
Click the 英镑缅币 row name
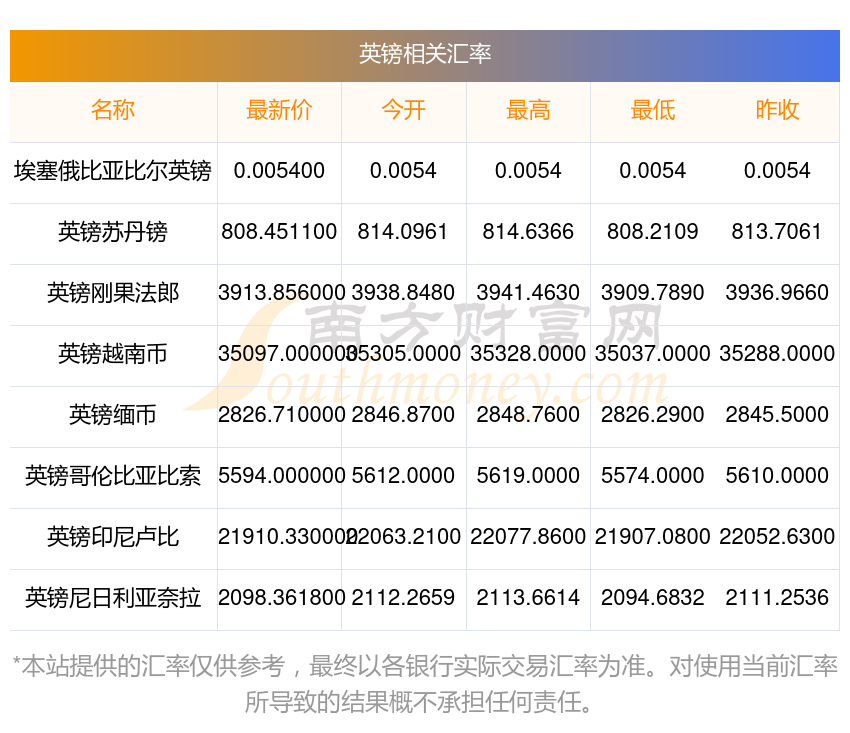click(113, 415)
